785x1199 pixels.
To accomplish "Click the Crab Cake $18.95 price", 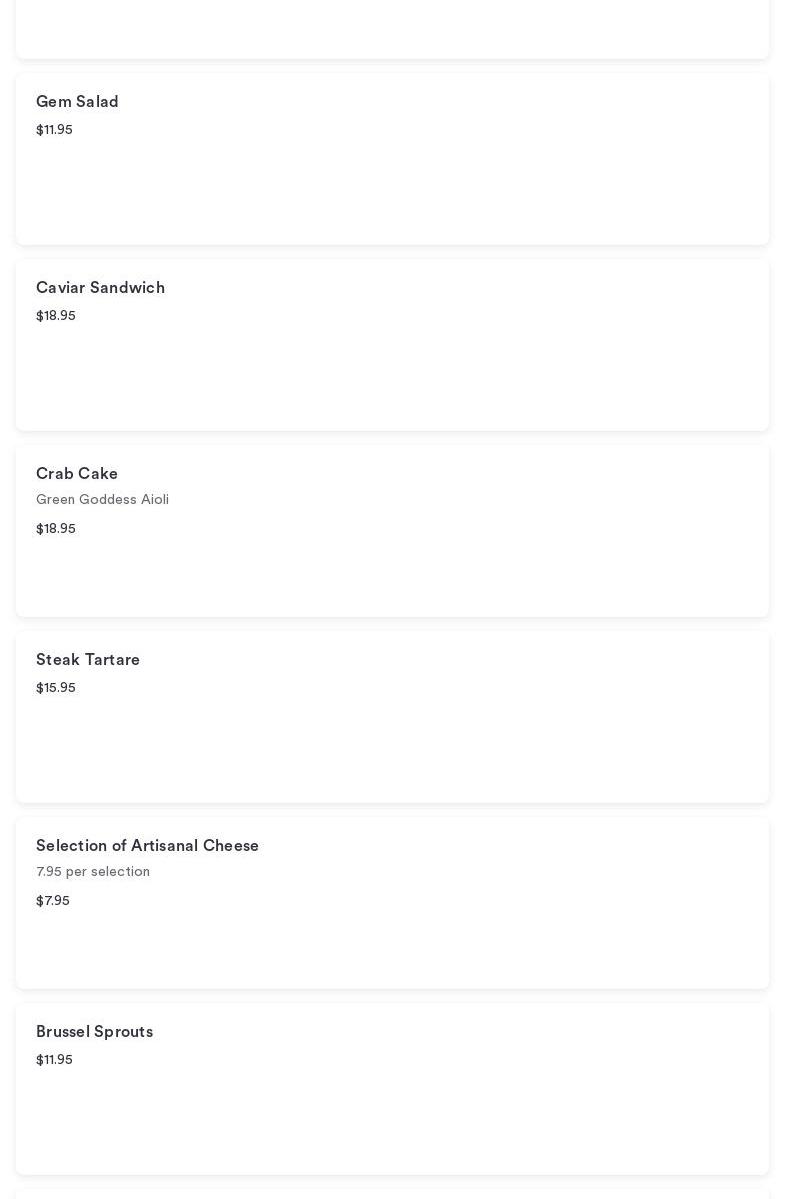I will 56,529.
